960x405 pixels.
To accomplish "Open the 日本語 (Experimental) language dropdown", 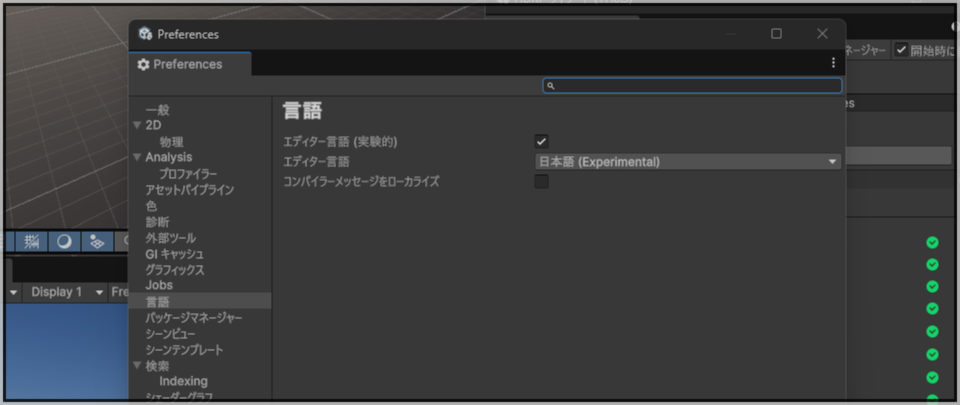I will click(x=688, y=162).
